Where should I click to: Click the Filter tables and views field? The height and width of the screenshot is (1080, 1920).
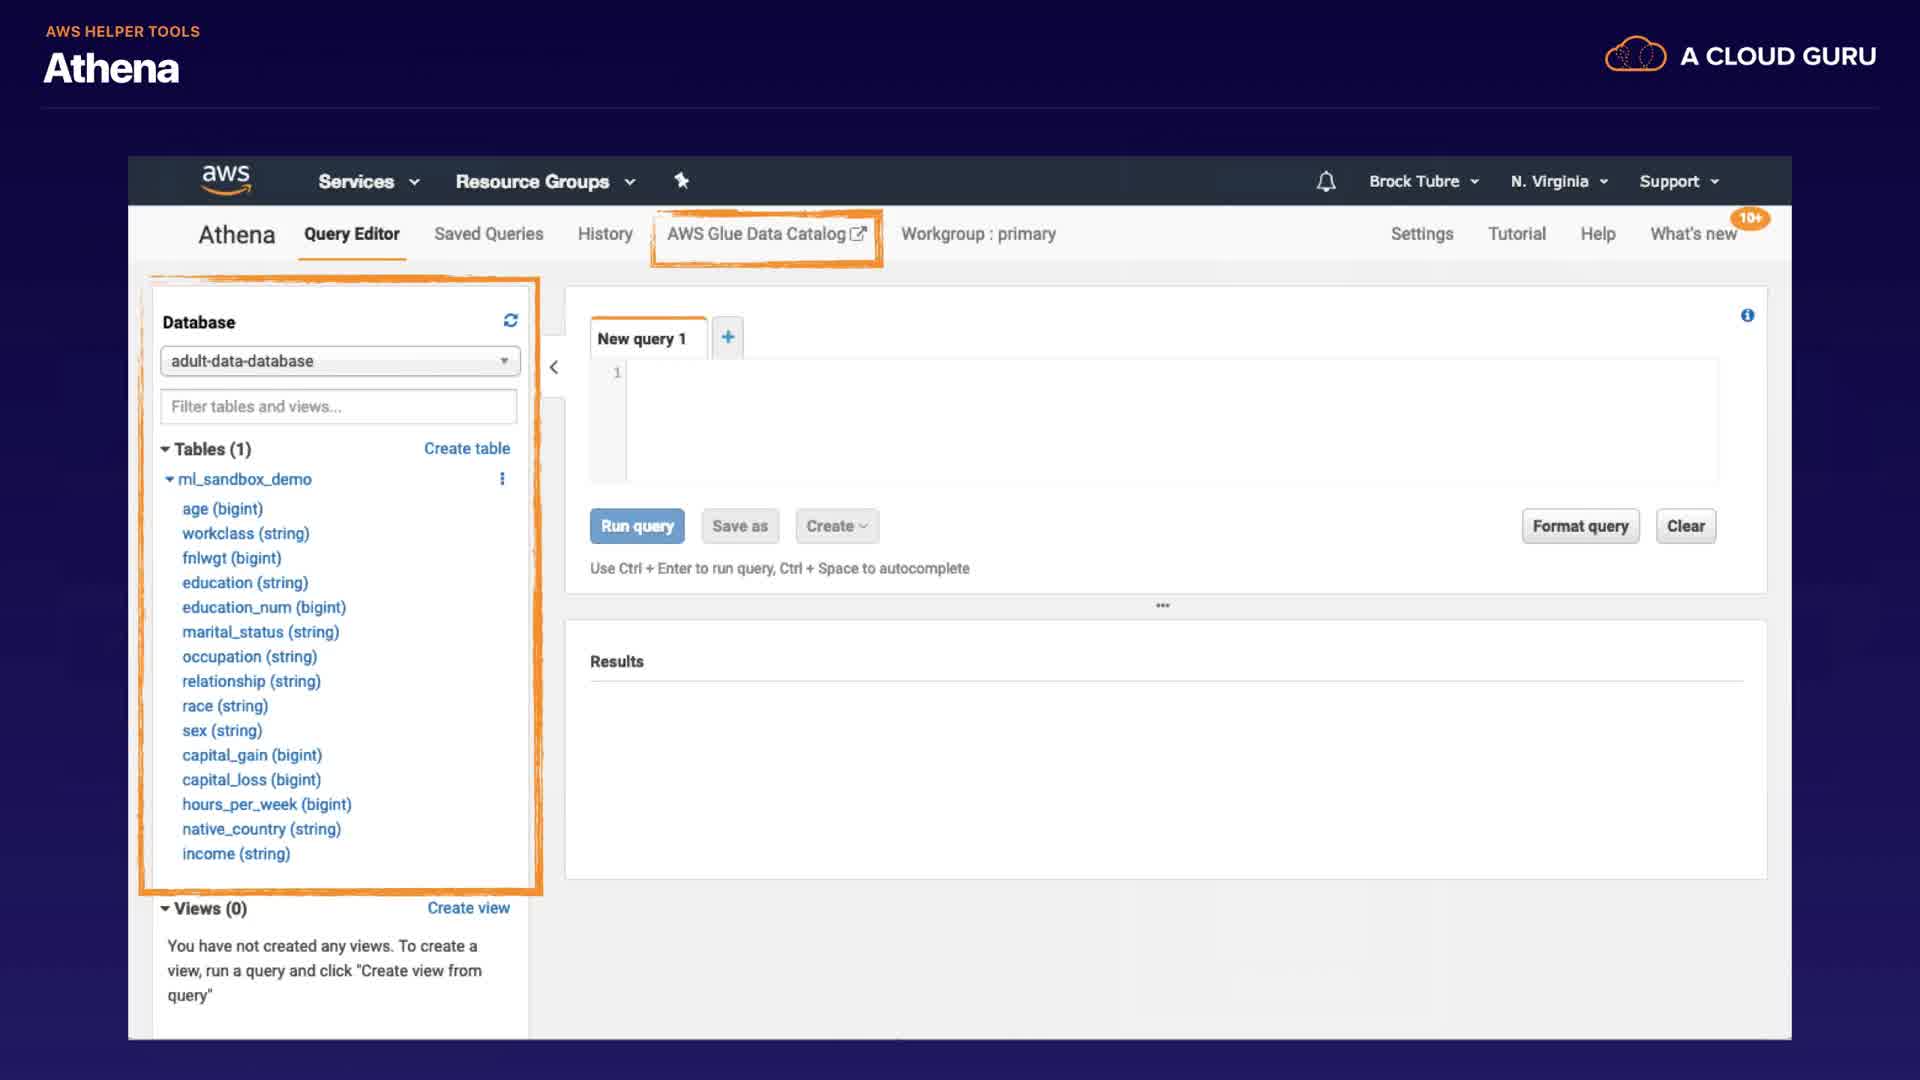(x=338, y=407)
